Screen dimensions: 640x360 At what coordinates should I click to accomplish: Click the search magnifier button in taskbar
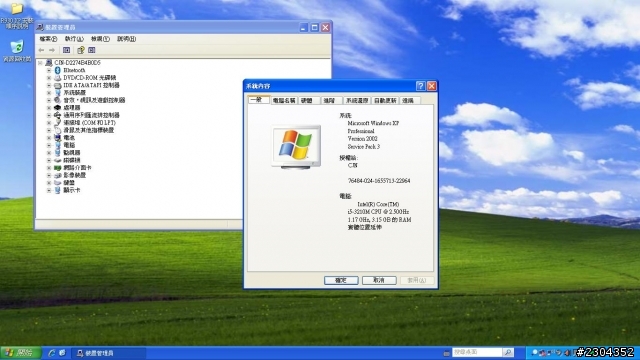click(508, 352)
